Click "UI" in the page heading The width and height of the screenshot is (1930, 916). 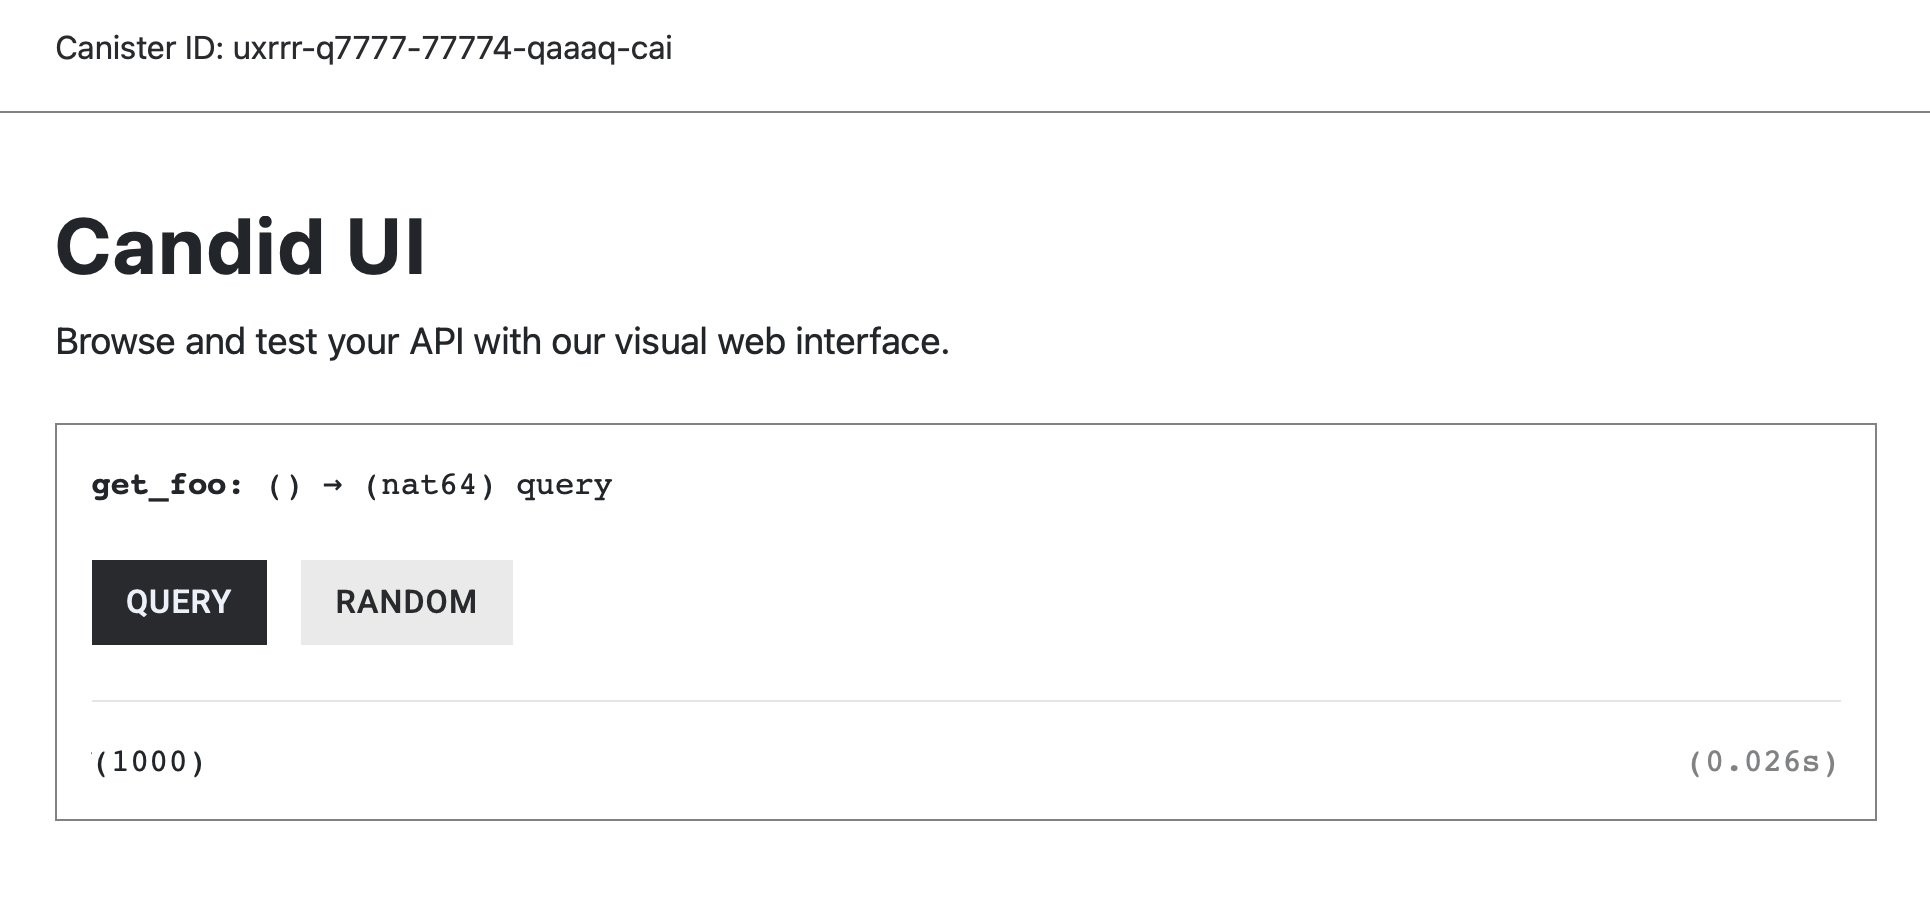point(386,247)
